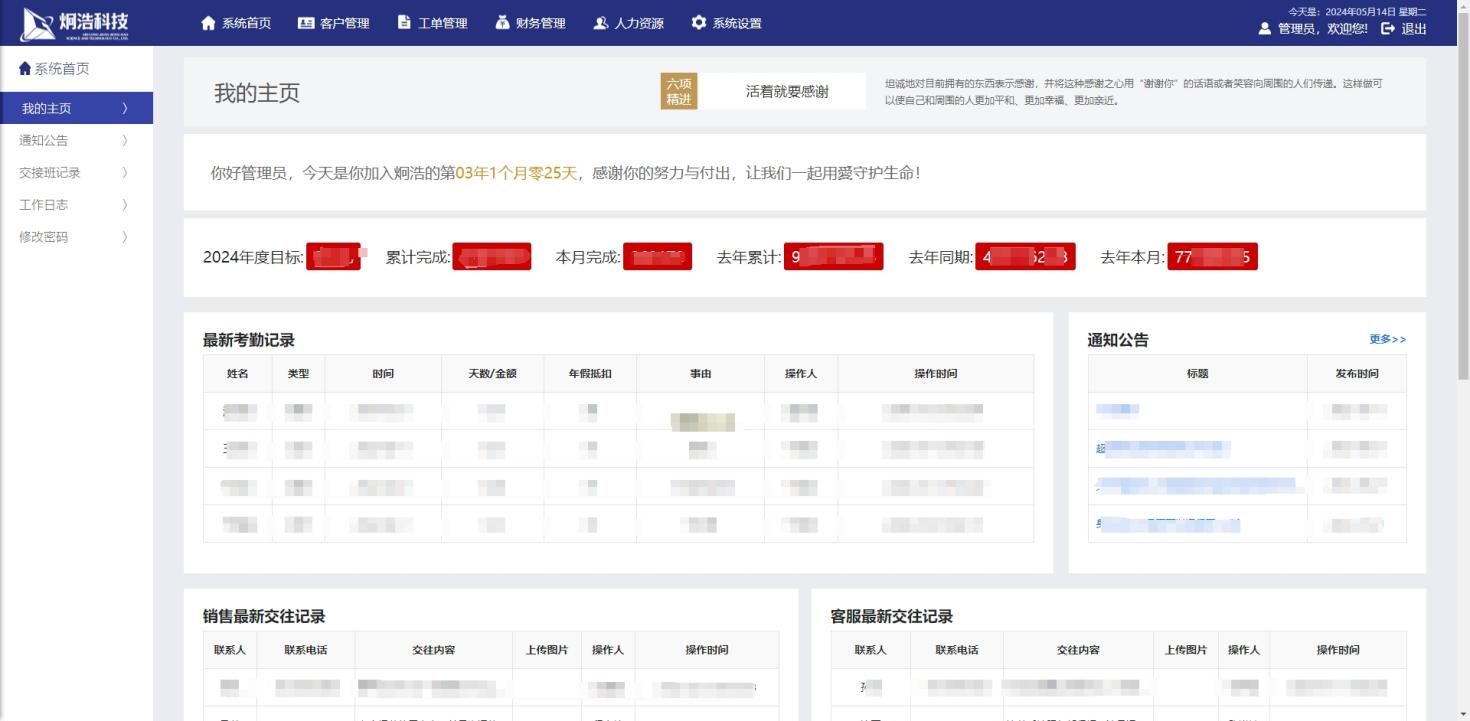Click the logout arrow icon beside 退出
This screenshot has height=721, width=1470.
click(x=1387, y=29)
